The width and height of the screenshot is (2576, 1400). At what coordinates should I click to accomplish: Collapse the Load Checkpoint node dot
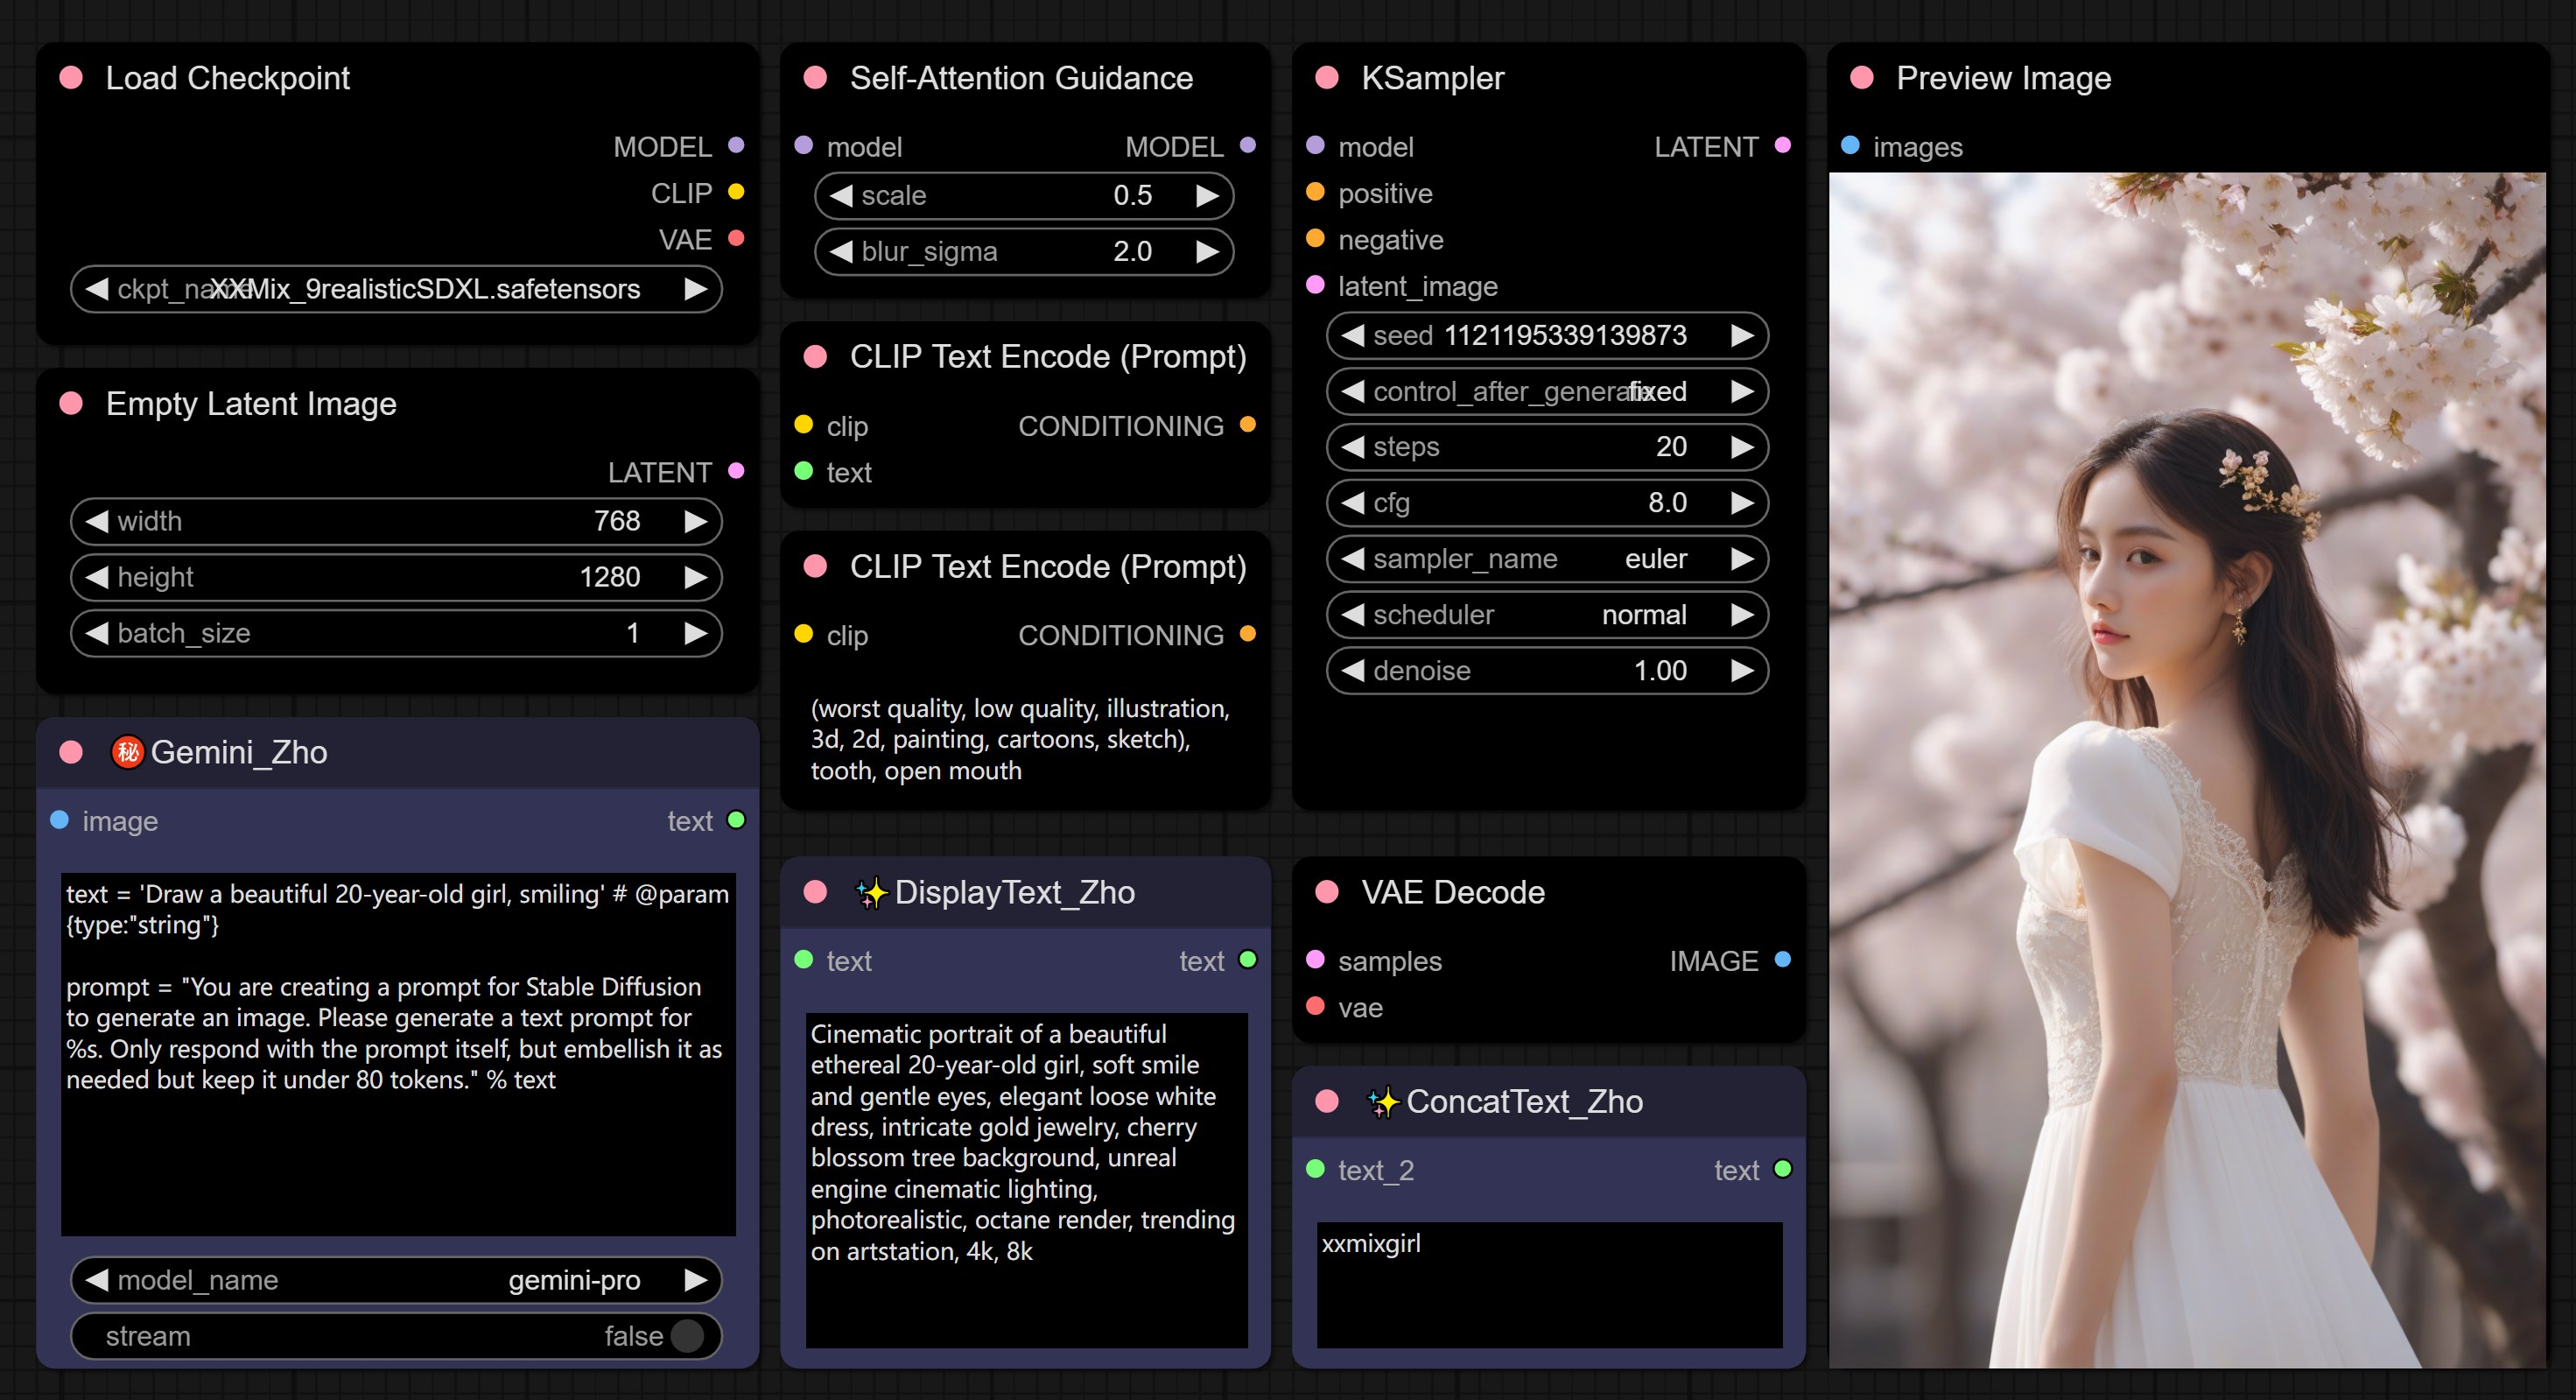[x=71, y=78]
